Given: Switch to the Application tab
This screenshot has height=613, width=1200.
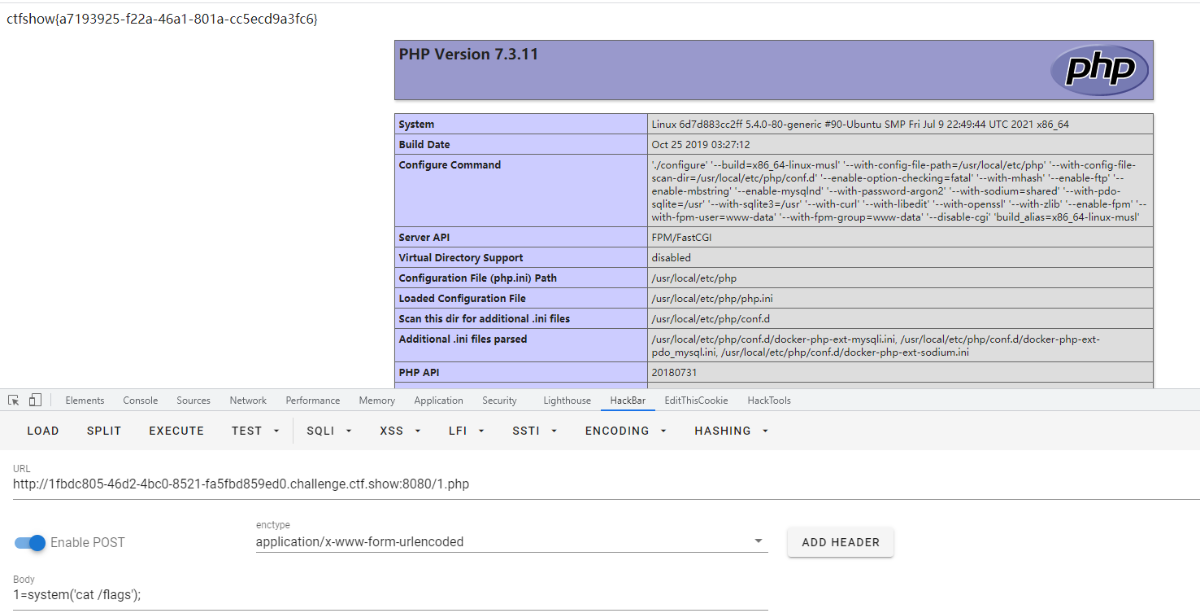Looking at the screenshot, I should (x=438, y=400).
